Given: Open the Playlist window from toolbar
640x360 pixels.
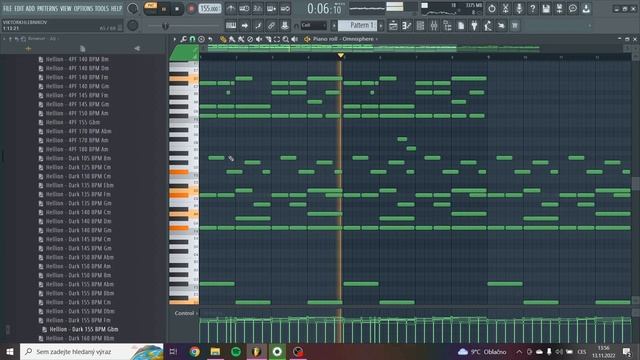Looking at the screenshot, I should coord(393,26).
